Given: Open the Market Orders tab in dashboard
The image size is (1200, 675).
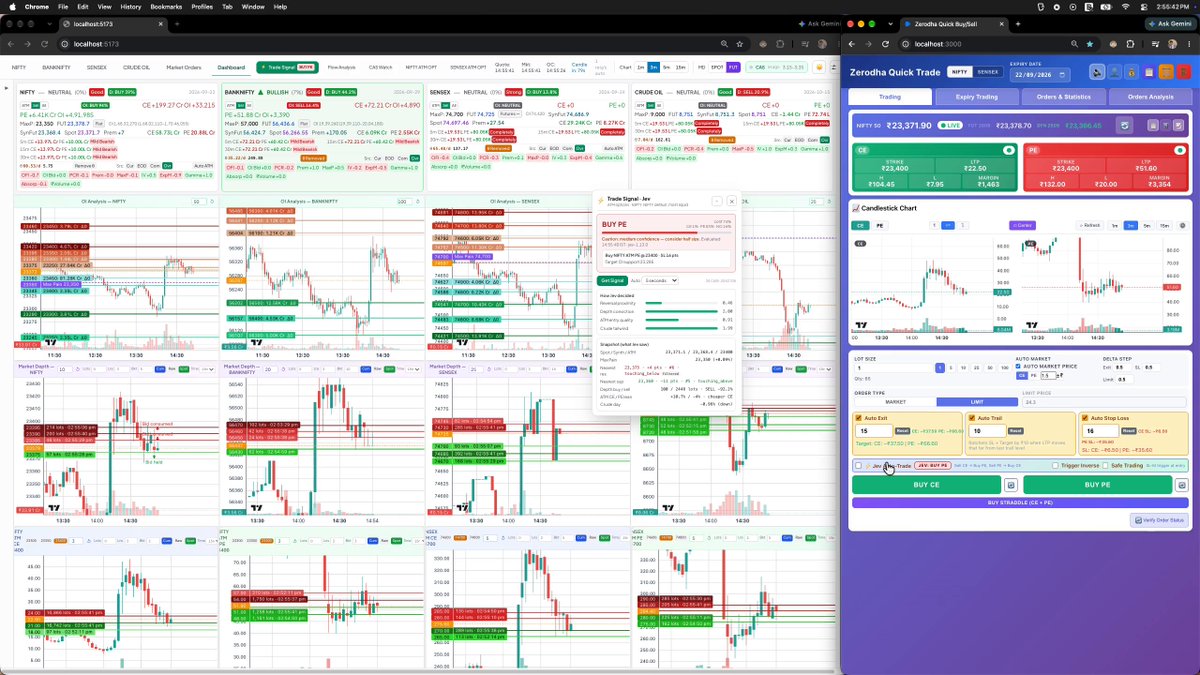Looking at the screenshot, I should coord(184,67).
